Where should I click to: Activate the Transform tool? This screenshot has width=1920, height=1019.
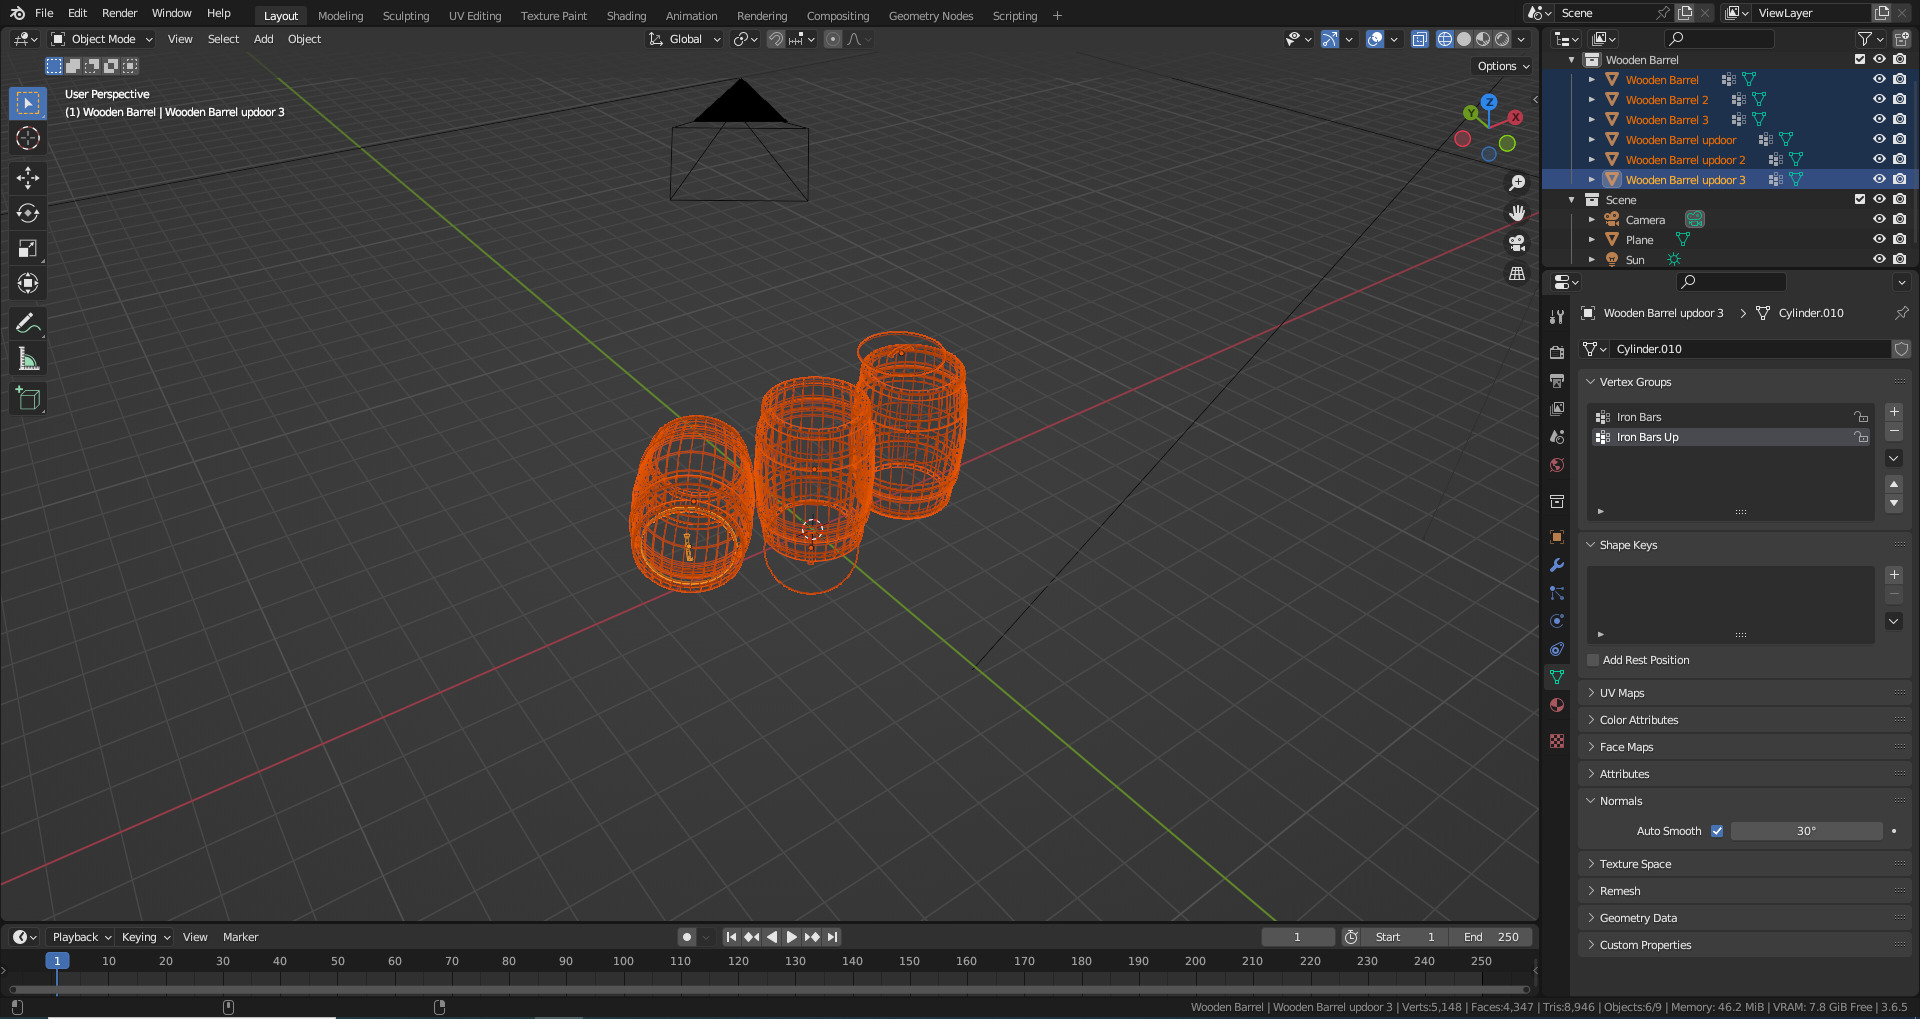pyautogui.click(x=28, y=283)
